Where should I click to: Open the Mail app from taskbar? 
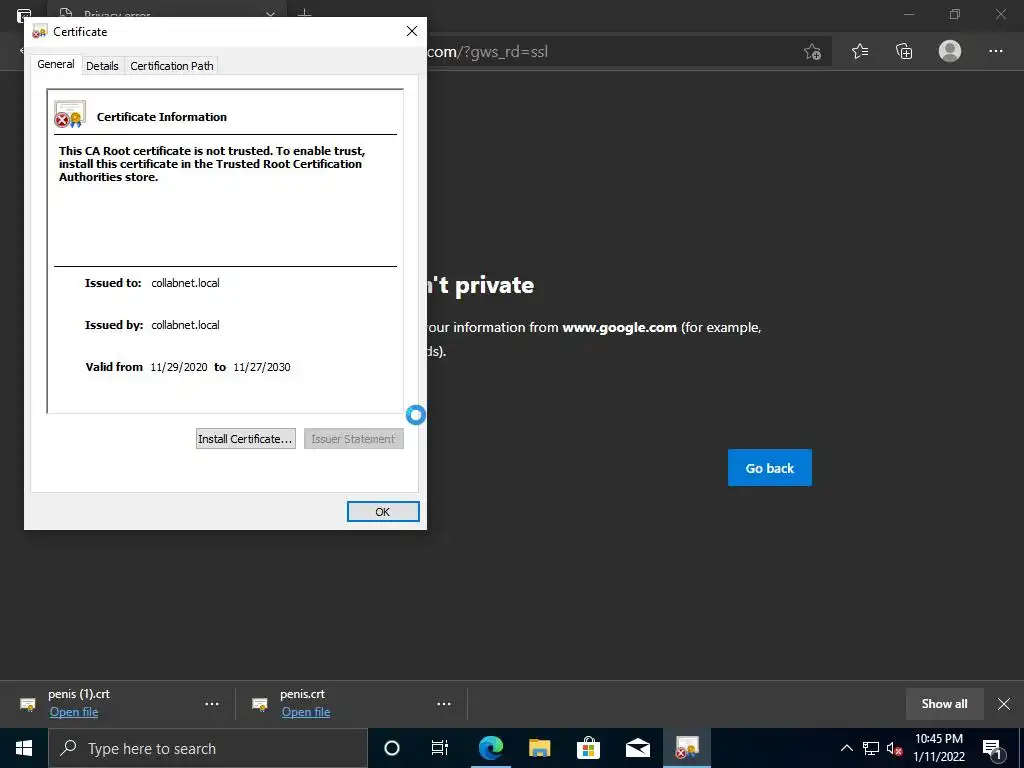637,748
